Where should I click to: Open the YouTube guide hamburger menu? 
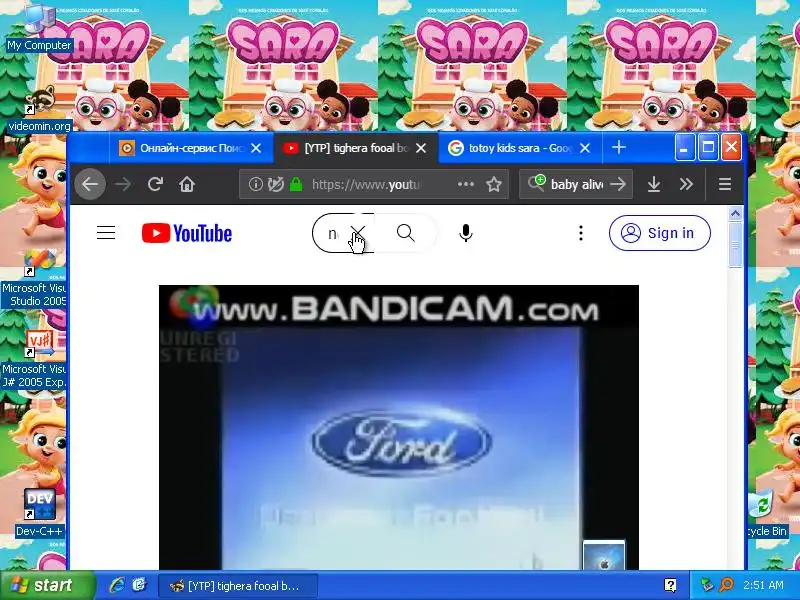click(x=106, y=233)
